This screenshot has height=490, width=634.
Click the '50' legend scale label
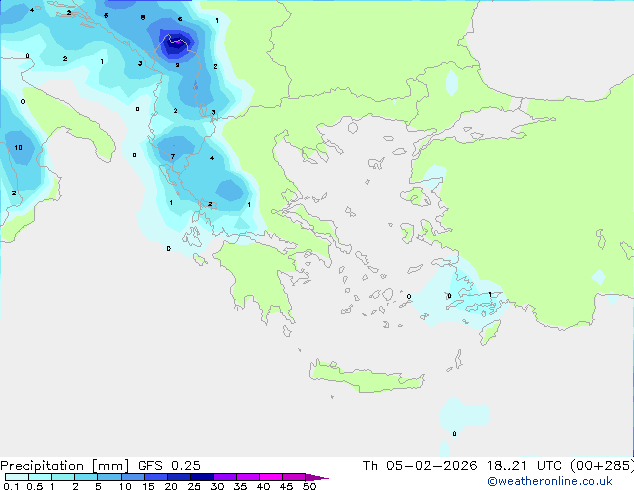309,486
